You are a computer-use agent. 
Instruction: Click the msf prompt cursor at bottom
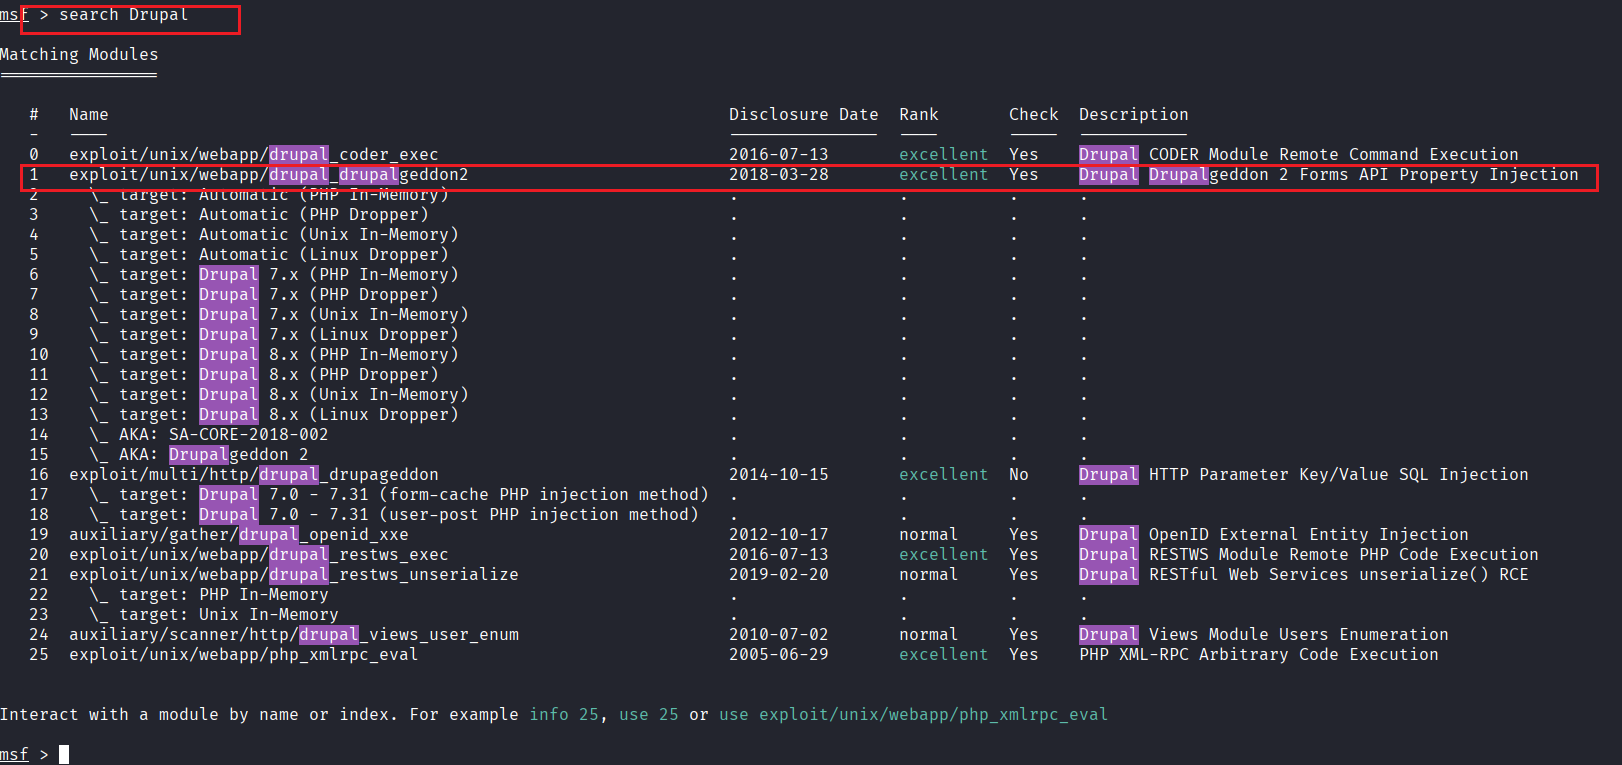pos(64,754)
